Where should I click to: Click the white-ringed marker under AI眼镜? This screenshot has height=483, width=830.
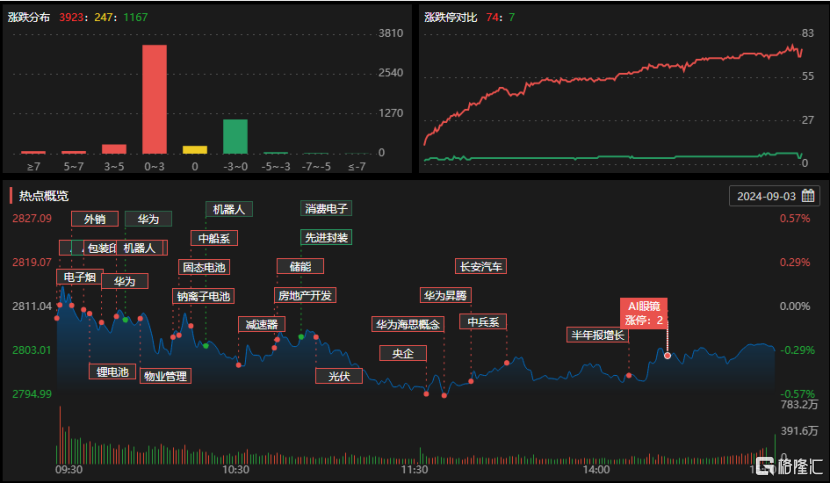(667, 355)
